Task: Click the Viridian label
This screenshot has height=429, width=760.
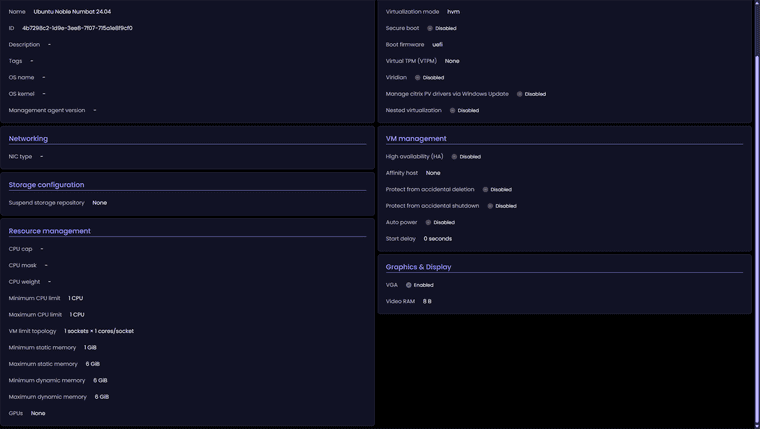Action: click(396, 78)
